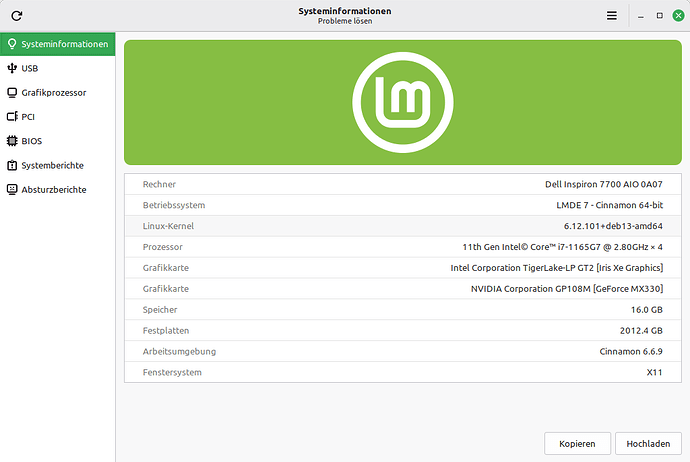
Task: Click the refresh icon in the header bar
Action: [x=17, y=16]
